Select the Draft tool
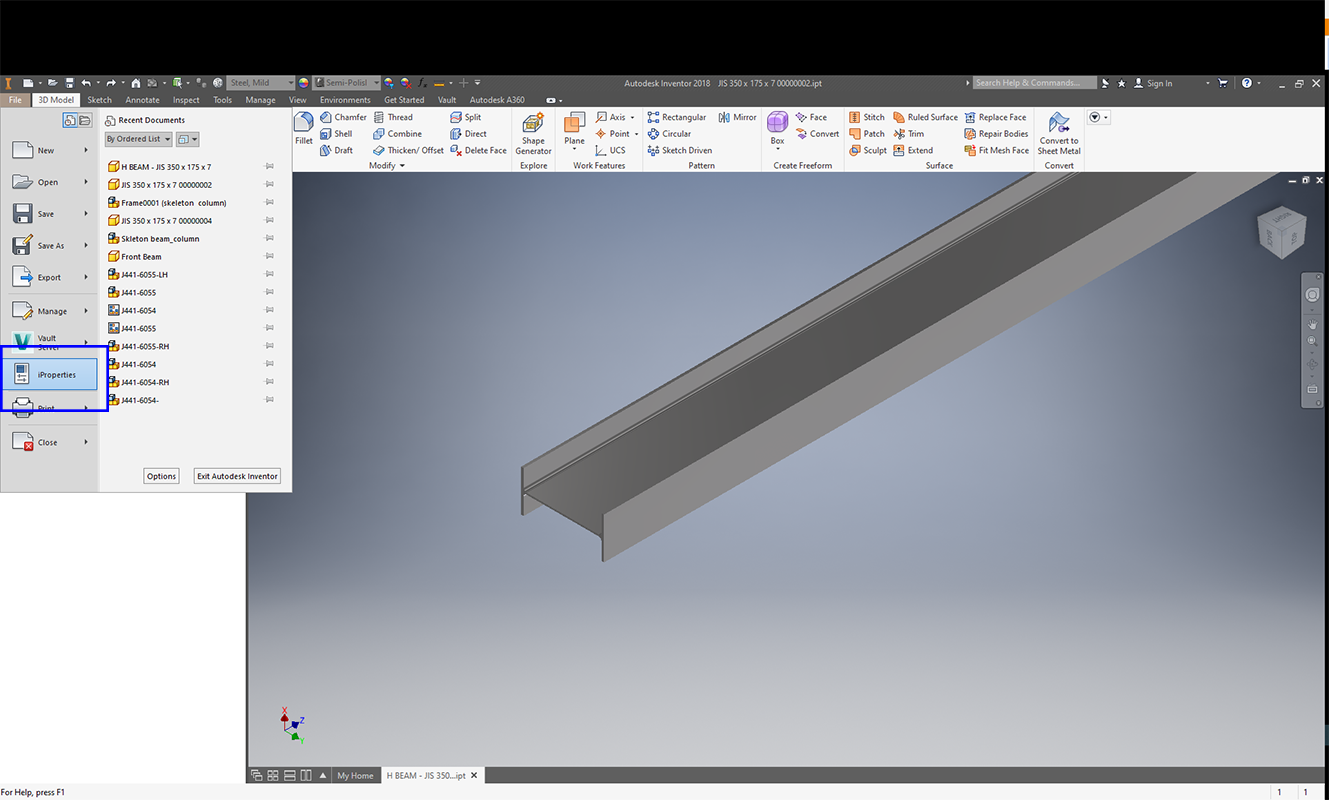Viewport: 1329px width, 800px height. (x=336, y=150)
